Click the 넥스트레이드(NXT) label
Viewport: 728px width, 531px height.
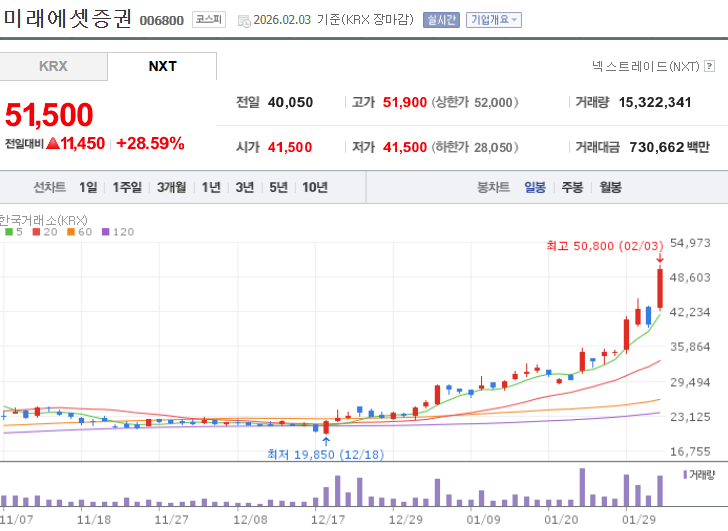tap(645, 66)
